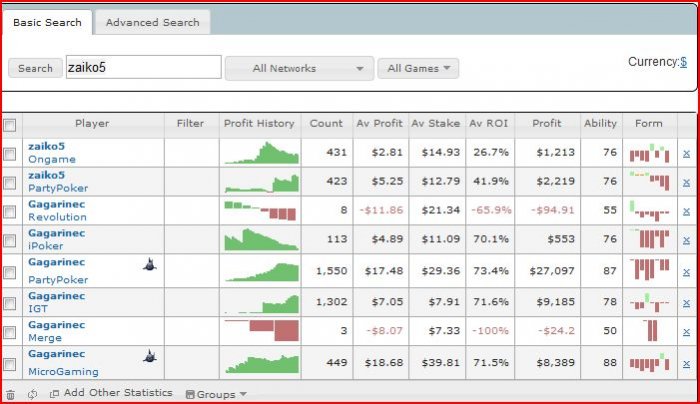Image resolution: width=700 pixels, height=404 pixels.
Task: Remove Gagarinec MicroGaming row with X
Action: coord(687,364)
